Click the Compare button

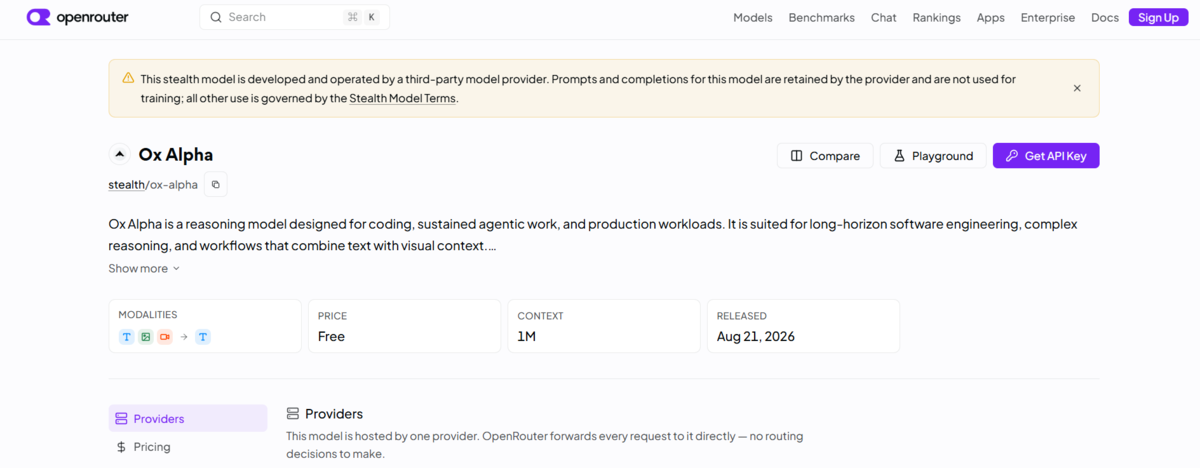[x=825, y=155]
